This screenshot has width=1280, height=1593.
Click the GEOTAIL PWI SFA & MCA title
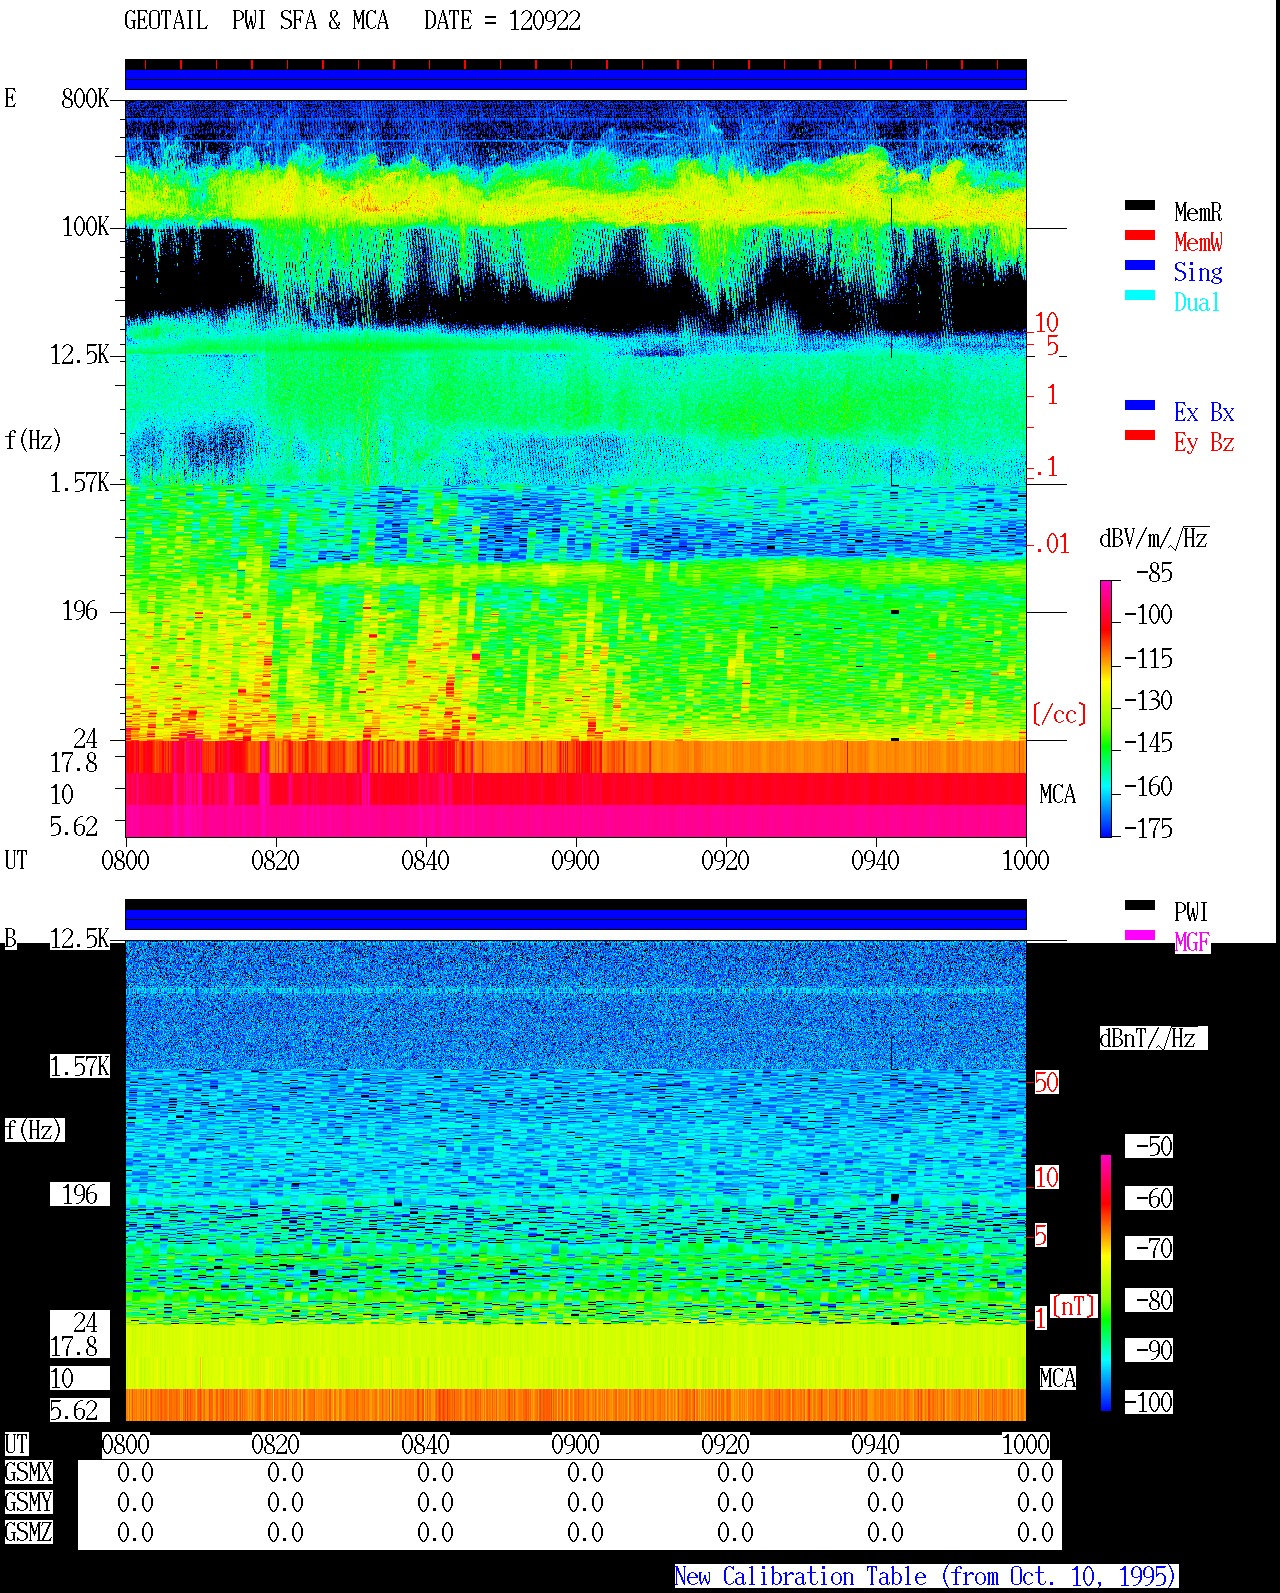256,21
